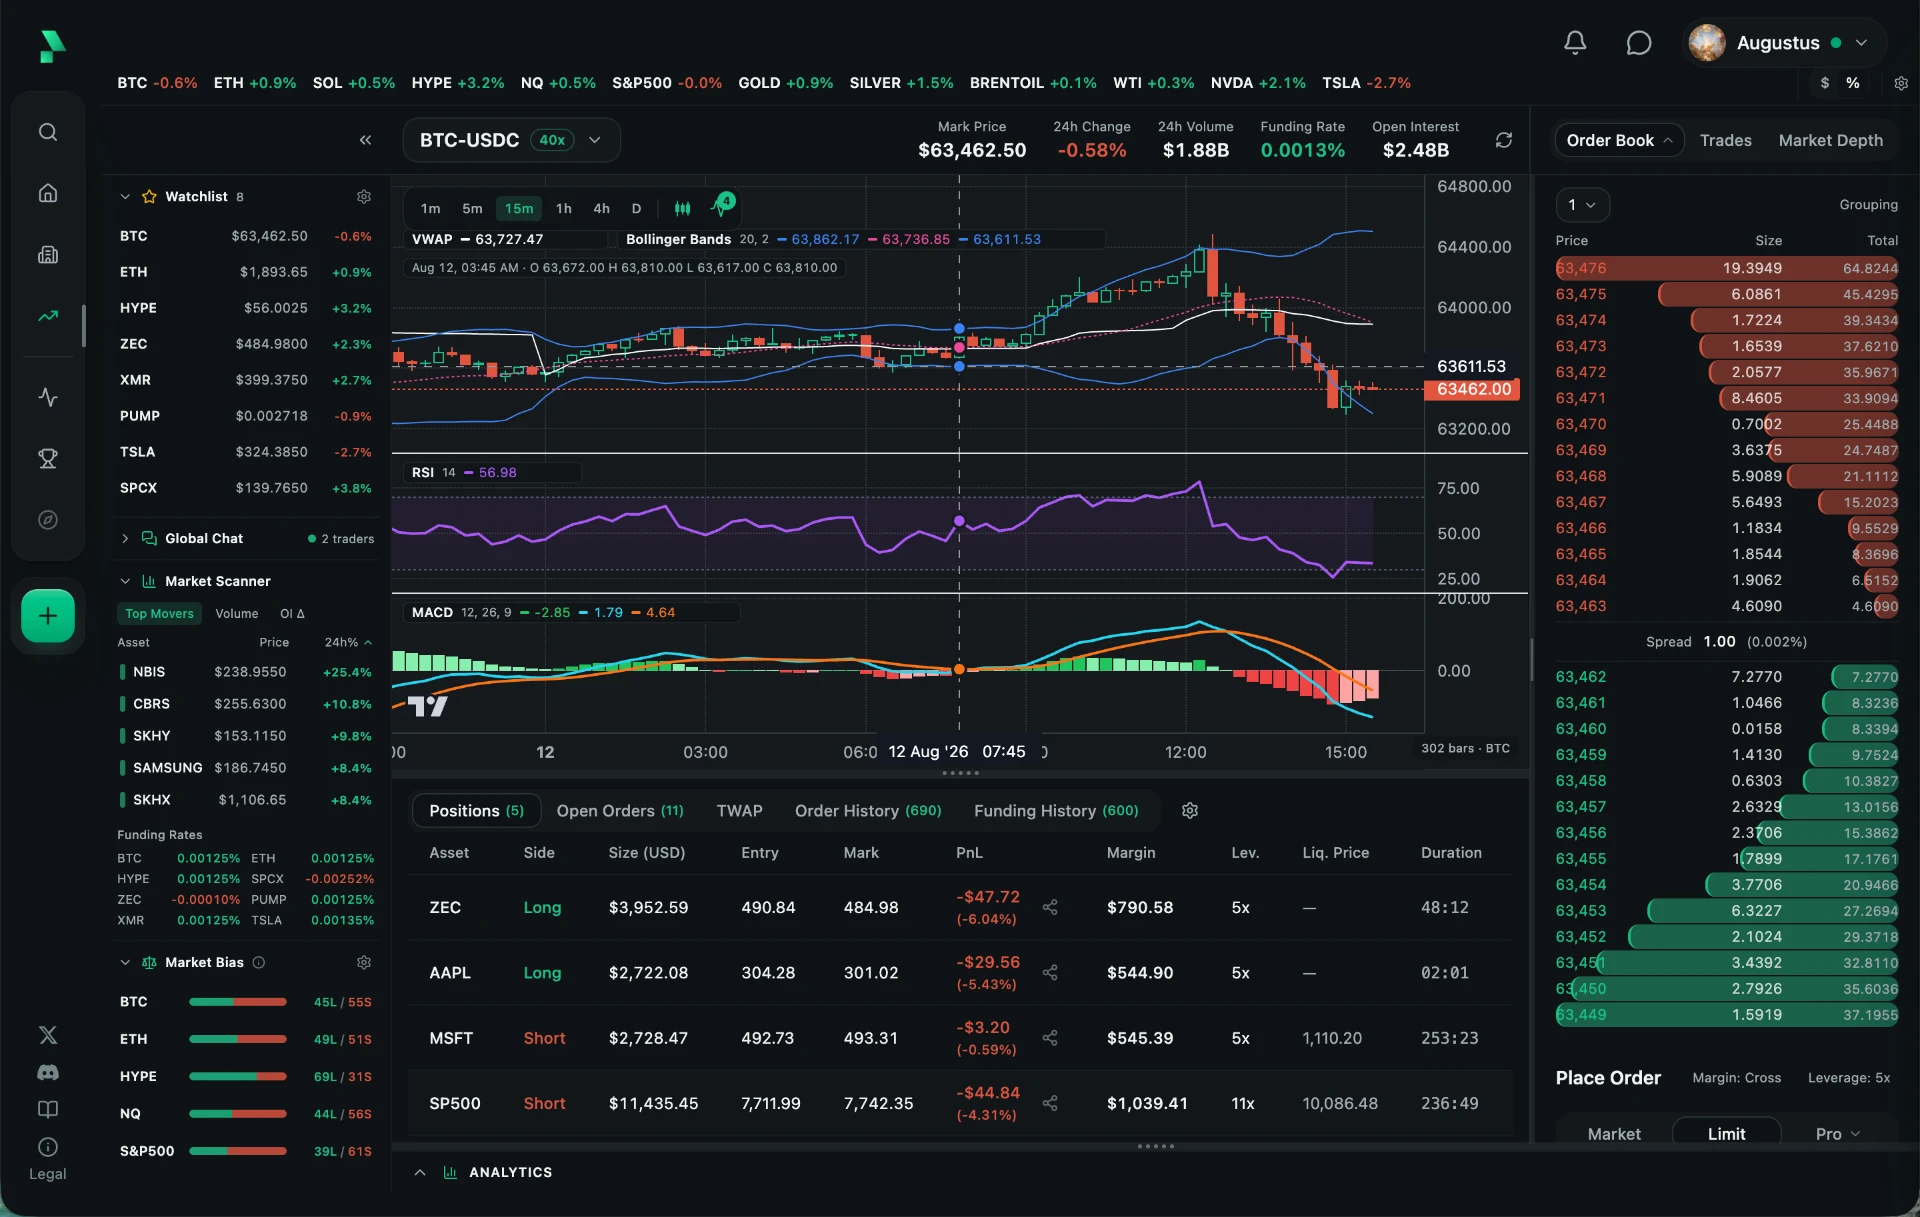Viewport: 1920px width, 1217px height.
Task: Collapse the Market Scanner section
Action: click(125, 581)
